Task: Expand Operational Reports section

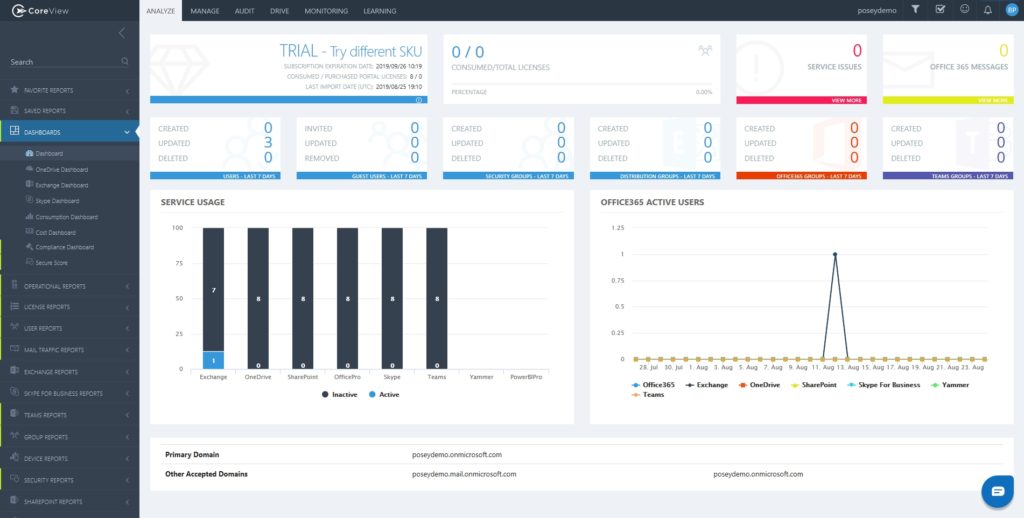Action: [69, 286]
